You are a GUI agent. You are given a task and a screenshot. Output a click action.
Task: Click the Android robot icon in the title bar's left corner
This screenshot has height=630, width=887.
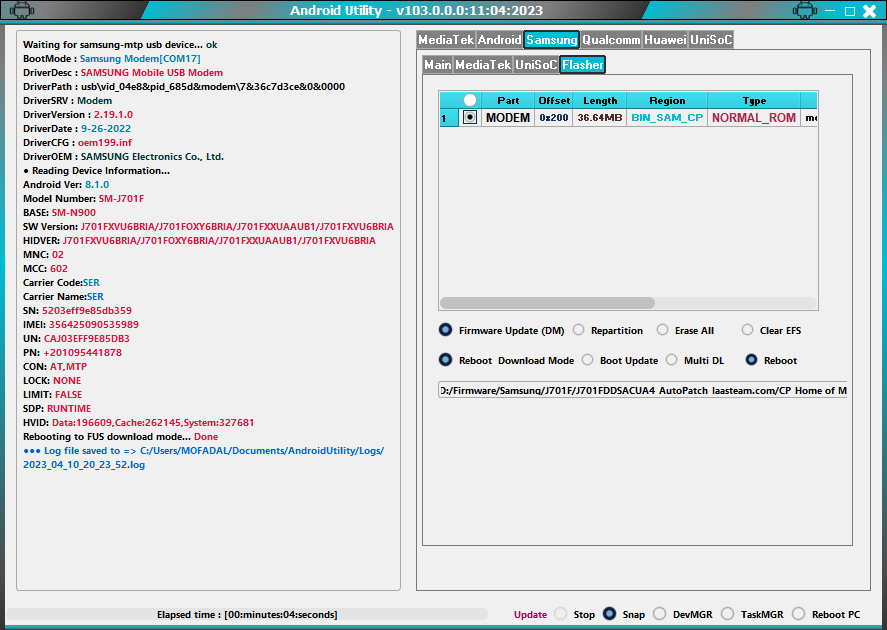(x=21, y=10)
